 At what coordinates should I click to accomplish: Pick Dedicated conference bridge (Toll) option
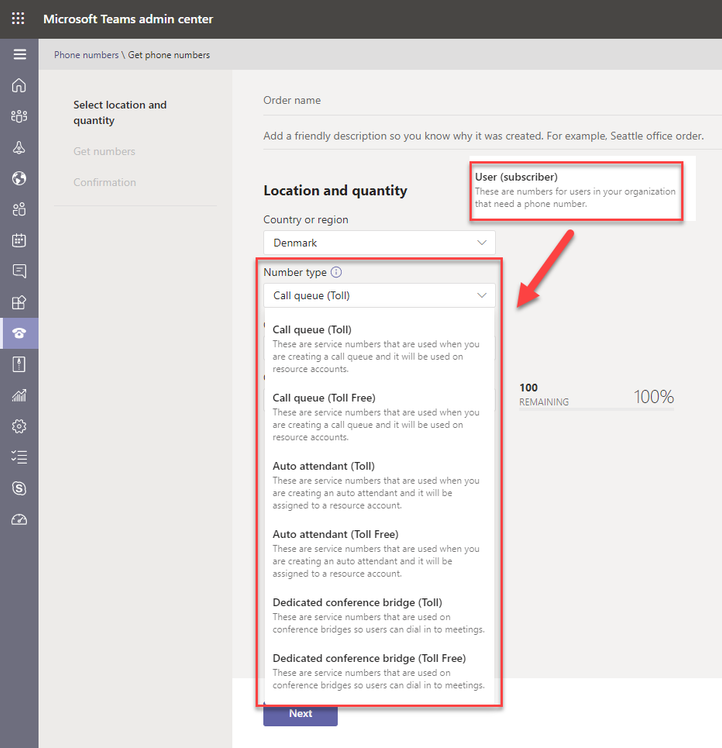(379, 615)
